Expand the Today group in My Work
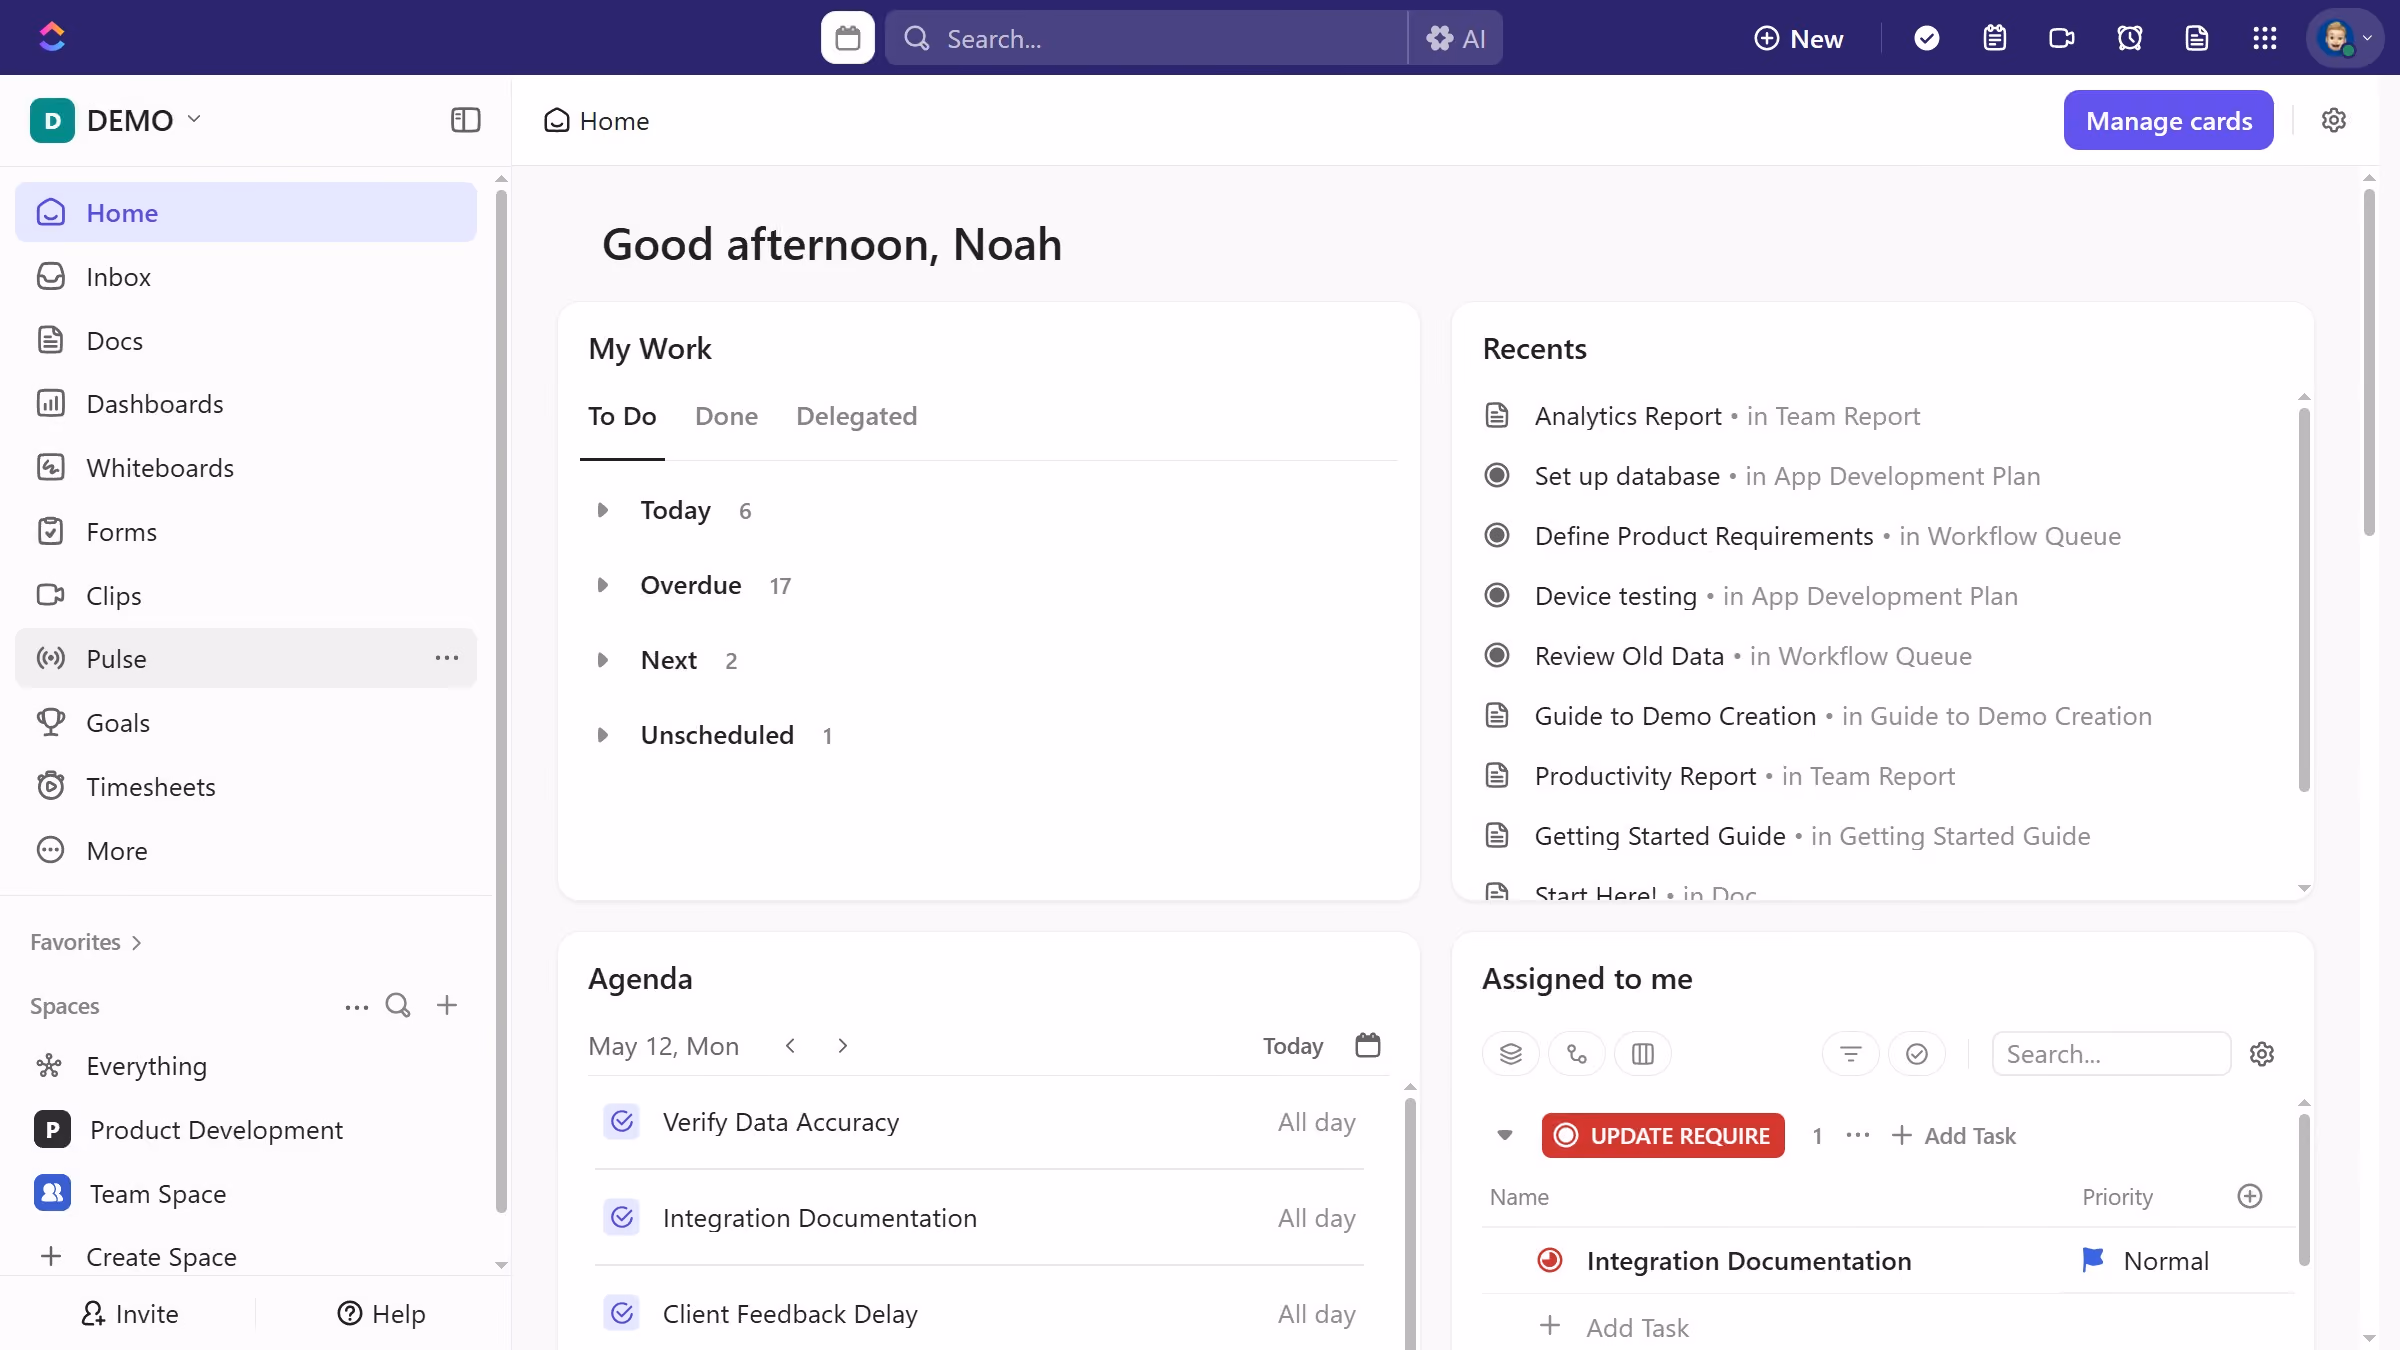This screenshot has width=2400, height=1350. tap(602, 510)
